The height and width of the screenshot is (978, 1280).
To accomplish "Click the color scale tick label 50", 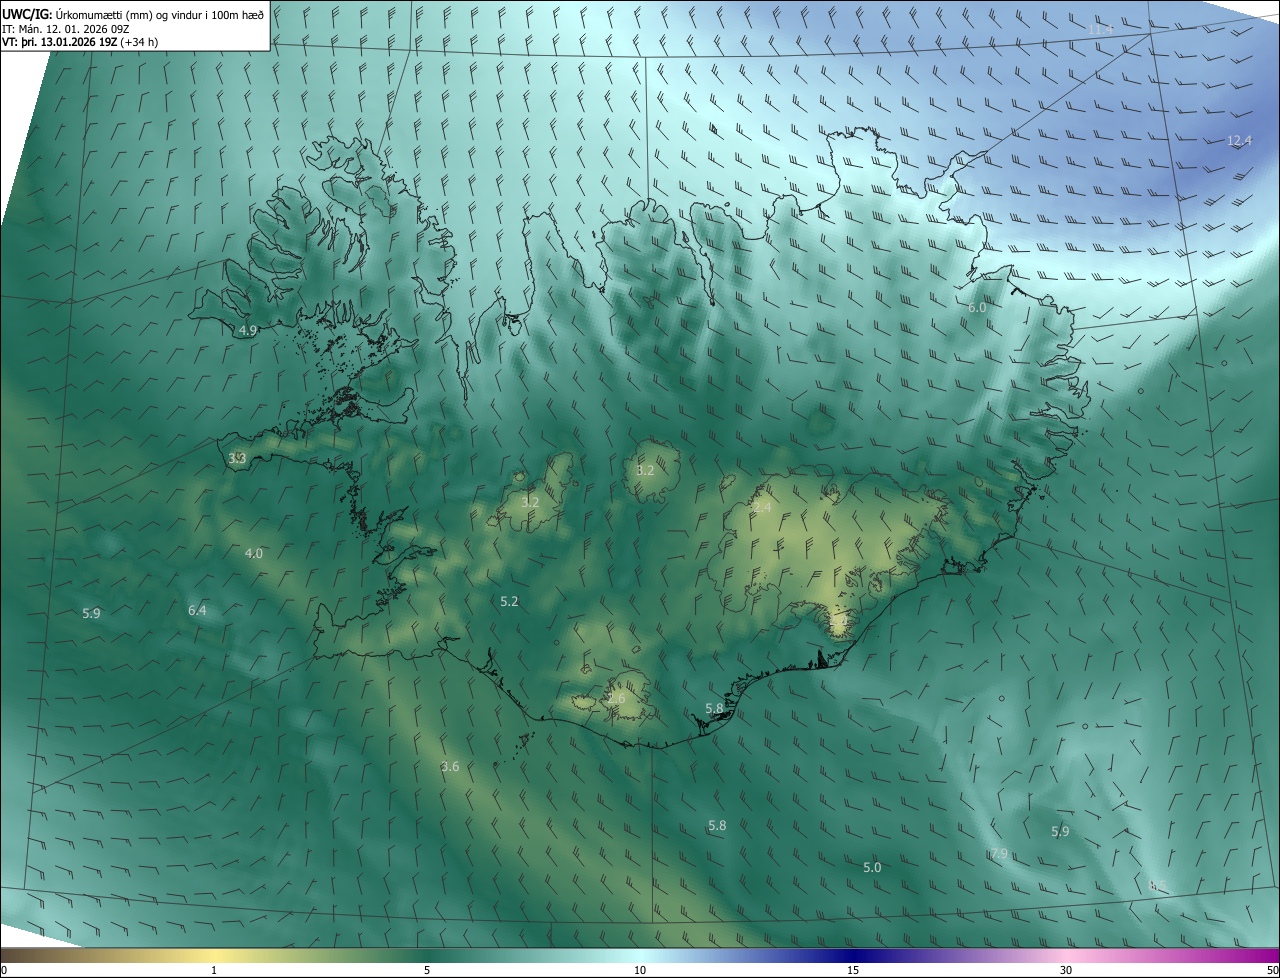I will (x=1272, y=970).
